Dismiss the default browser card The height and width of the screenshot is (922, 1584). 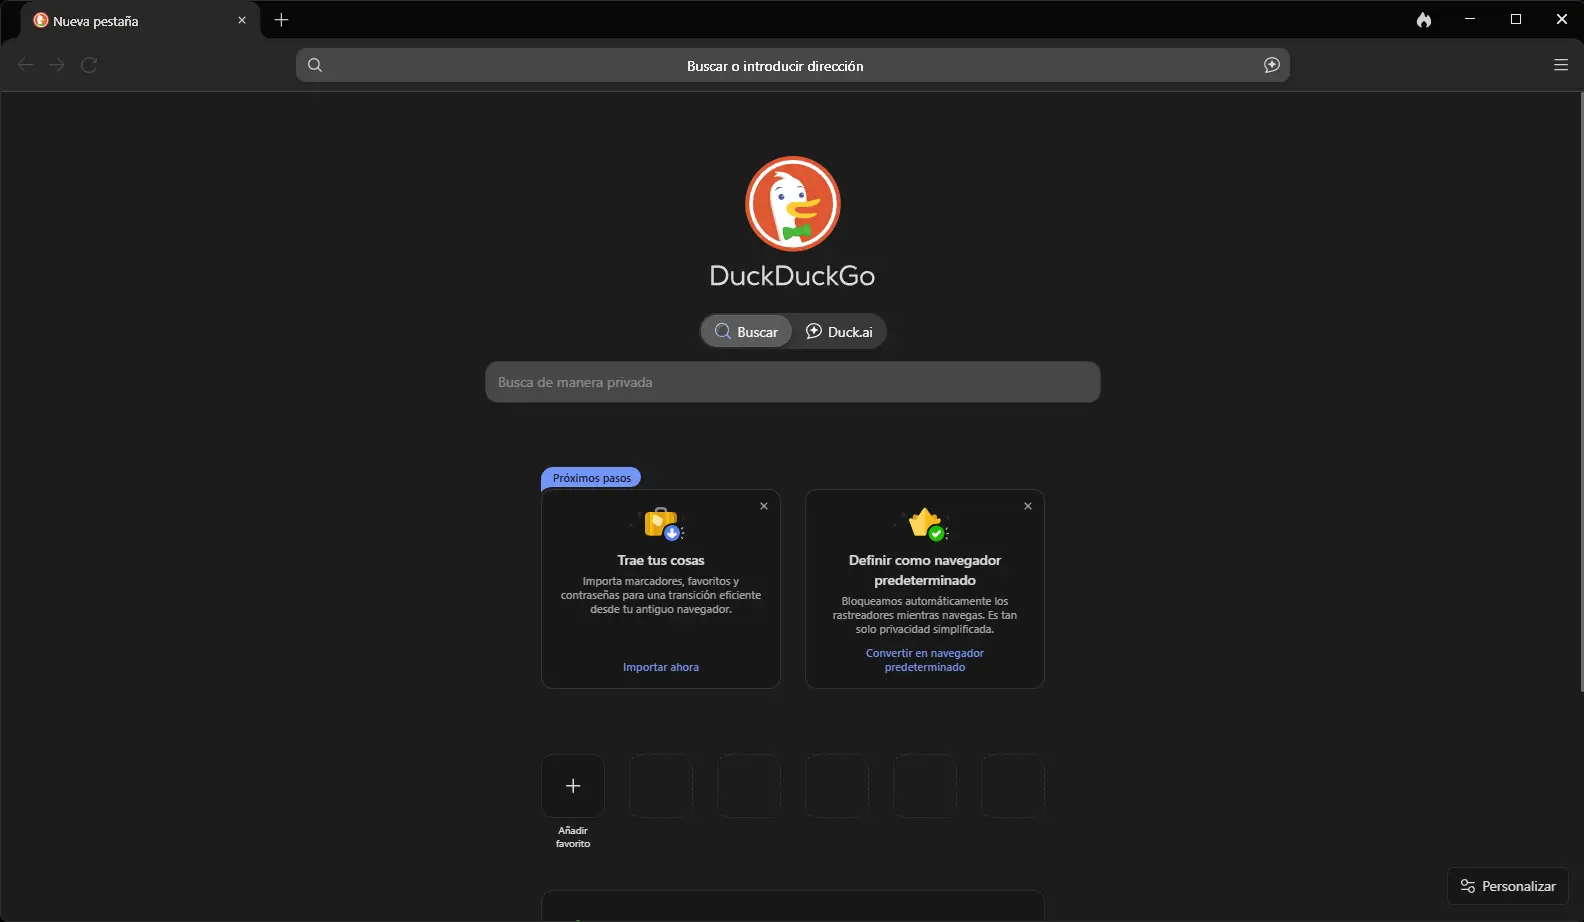1028,506
